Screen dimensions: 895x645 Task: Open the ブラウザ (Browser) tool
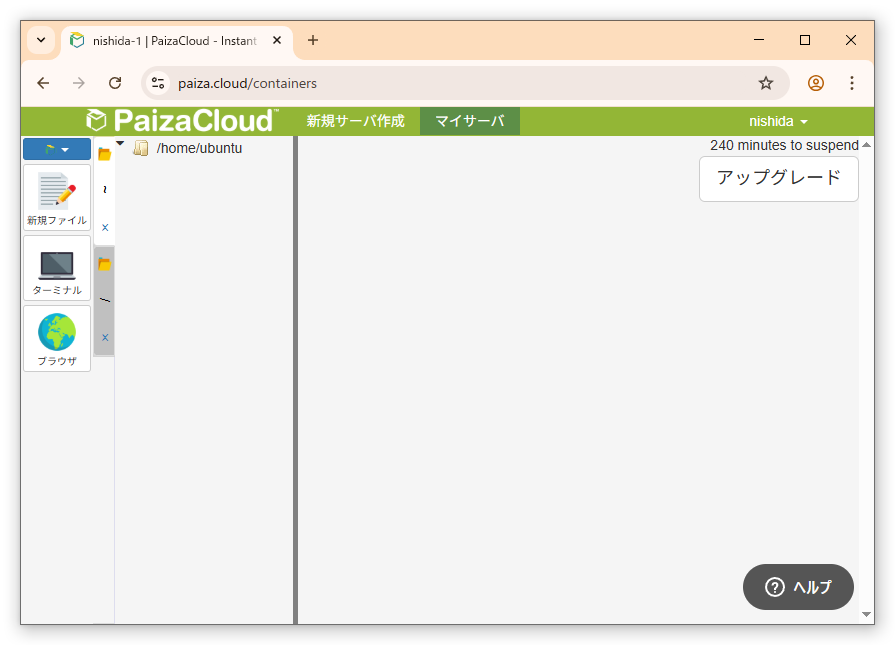point(56,338)
